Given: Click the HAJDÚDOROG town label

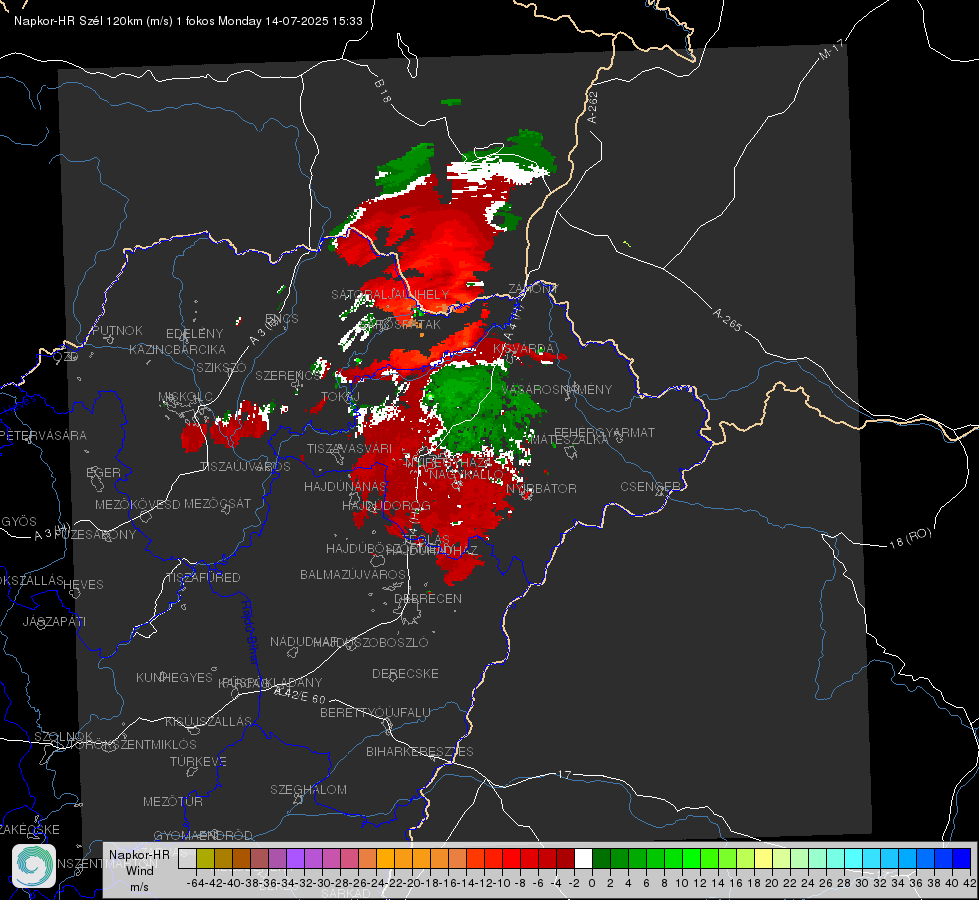Looking at the screenshot, I should (x=386, y=505).
